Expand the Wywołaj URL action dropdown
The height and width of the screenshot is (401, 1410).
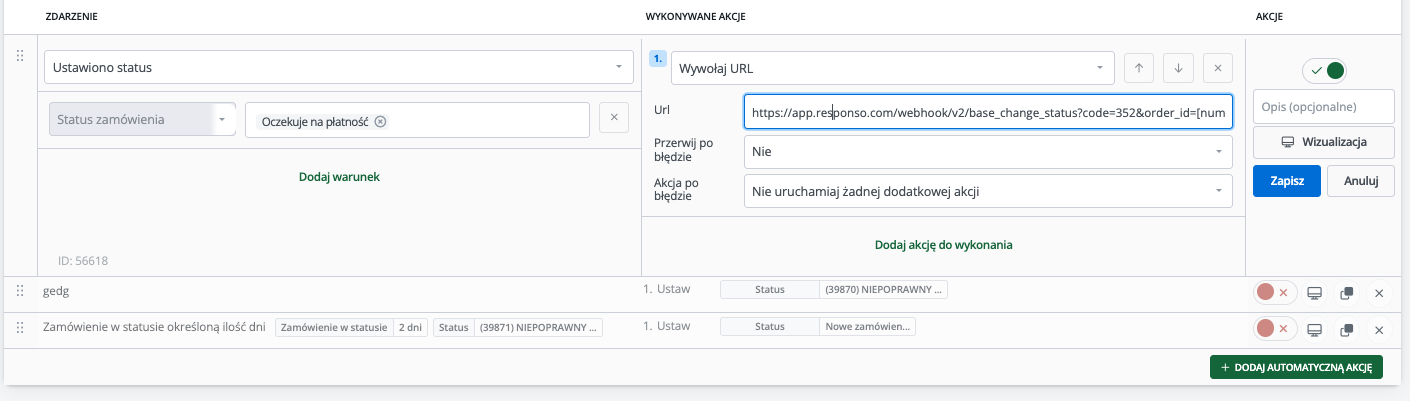click(x=892, y=68)
